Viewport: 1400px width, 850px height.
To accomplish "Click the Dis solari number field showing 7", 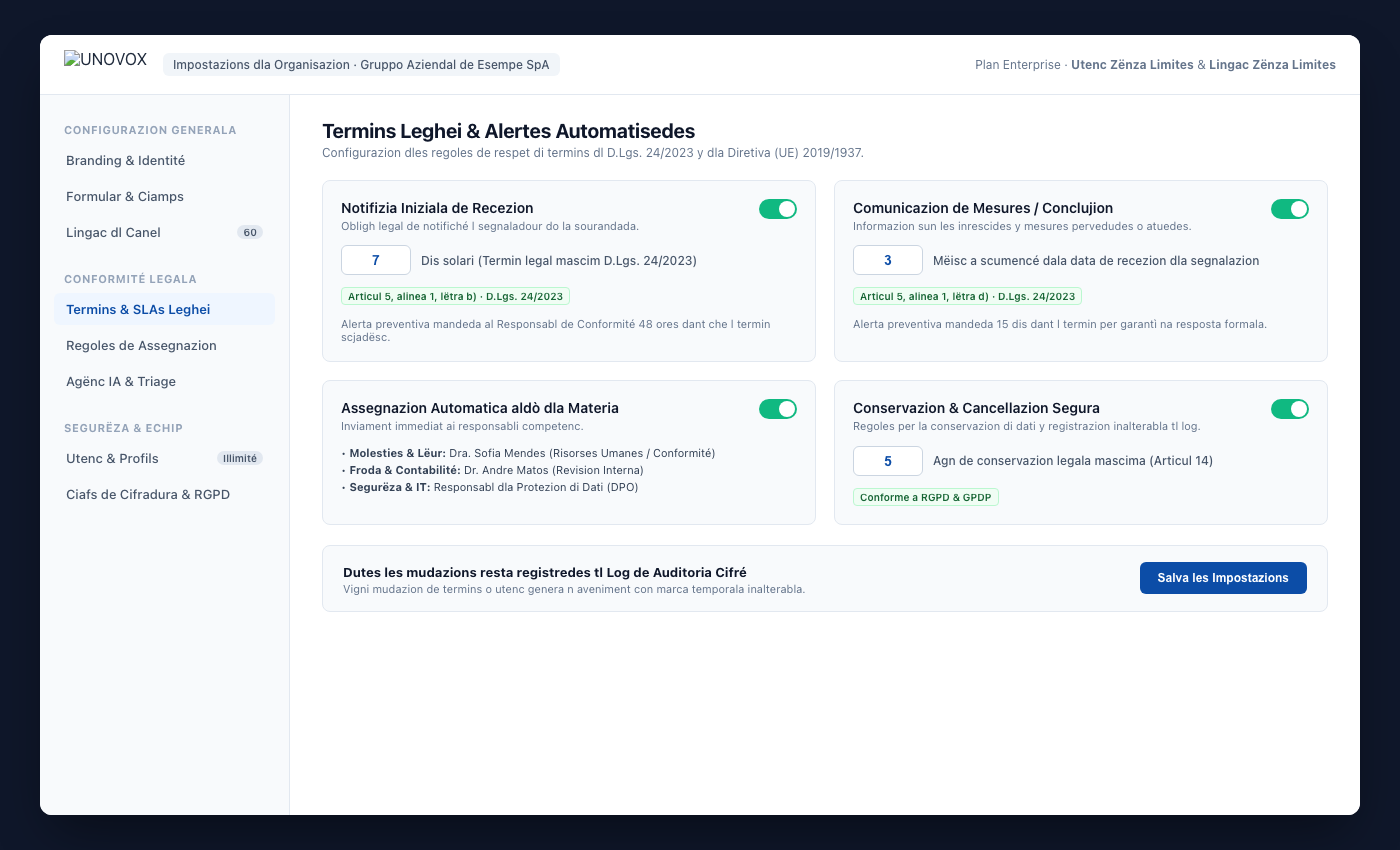I will [x=376, y=260].
